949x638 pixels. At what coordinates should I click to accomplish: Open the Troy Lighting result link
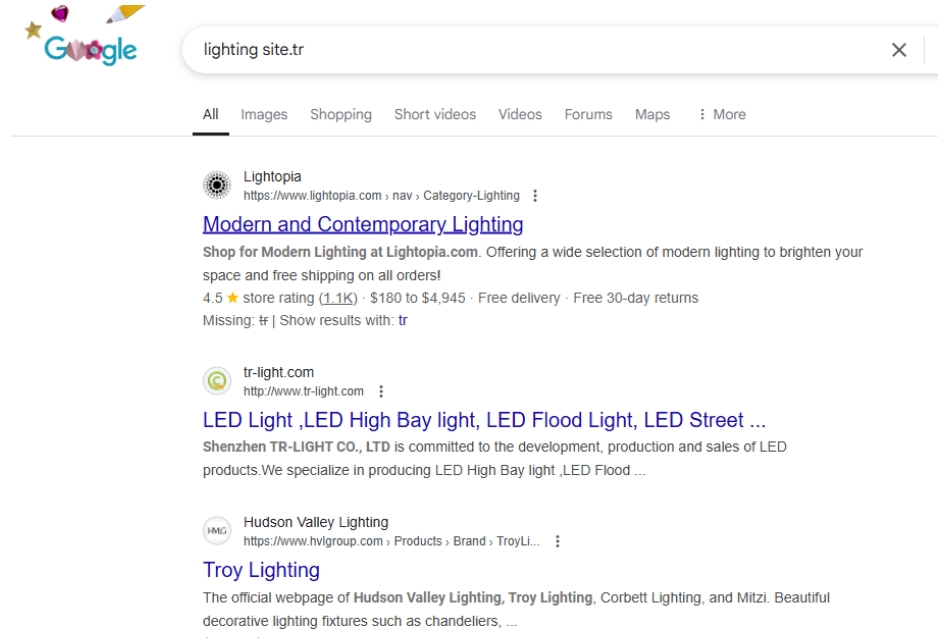click(261, 570)
